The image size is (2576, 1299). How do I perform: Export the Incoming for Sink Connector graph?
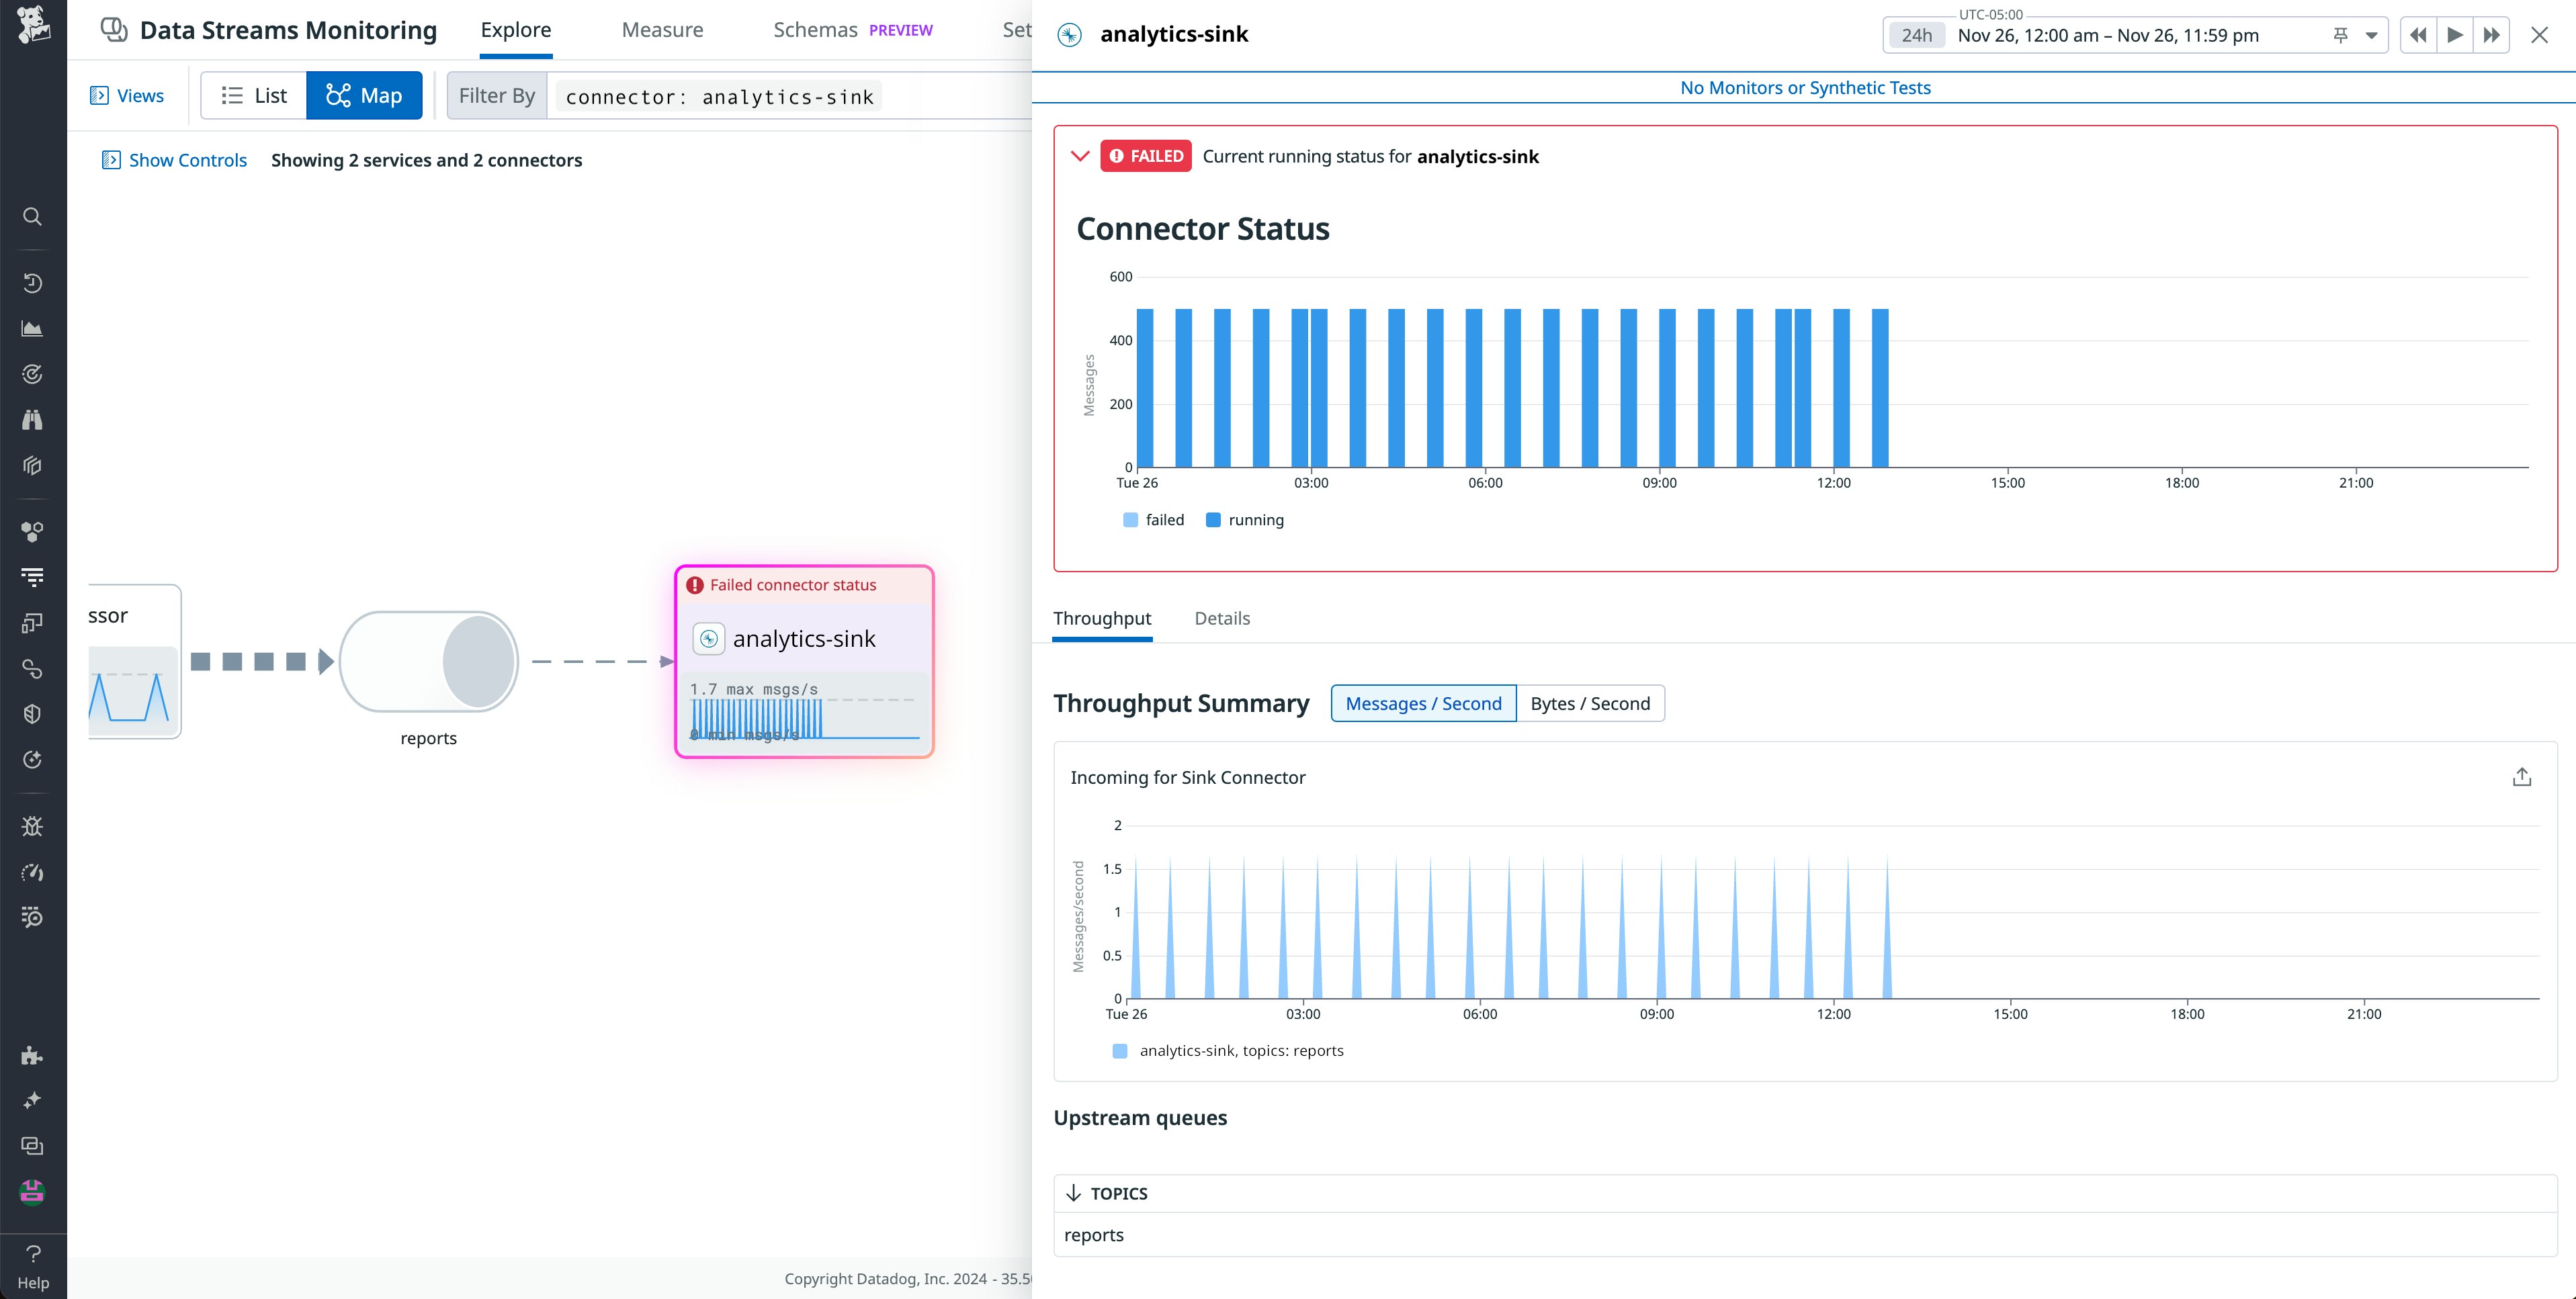click(x=2521, y=777)
